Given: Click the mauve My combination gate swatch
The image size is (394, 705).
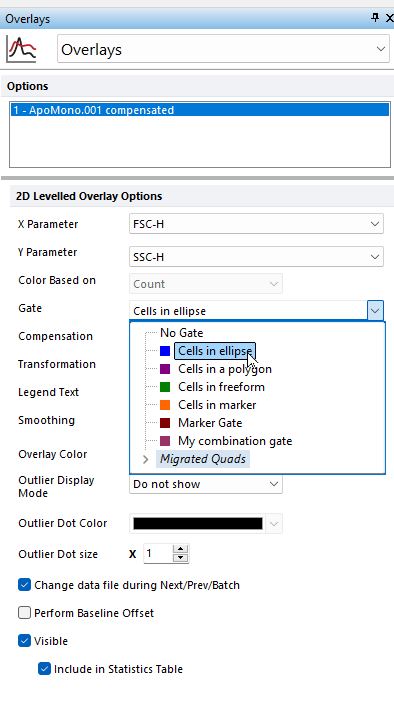Looking at the screenshot, I should pos(165,441).
